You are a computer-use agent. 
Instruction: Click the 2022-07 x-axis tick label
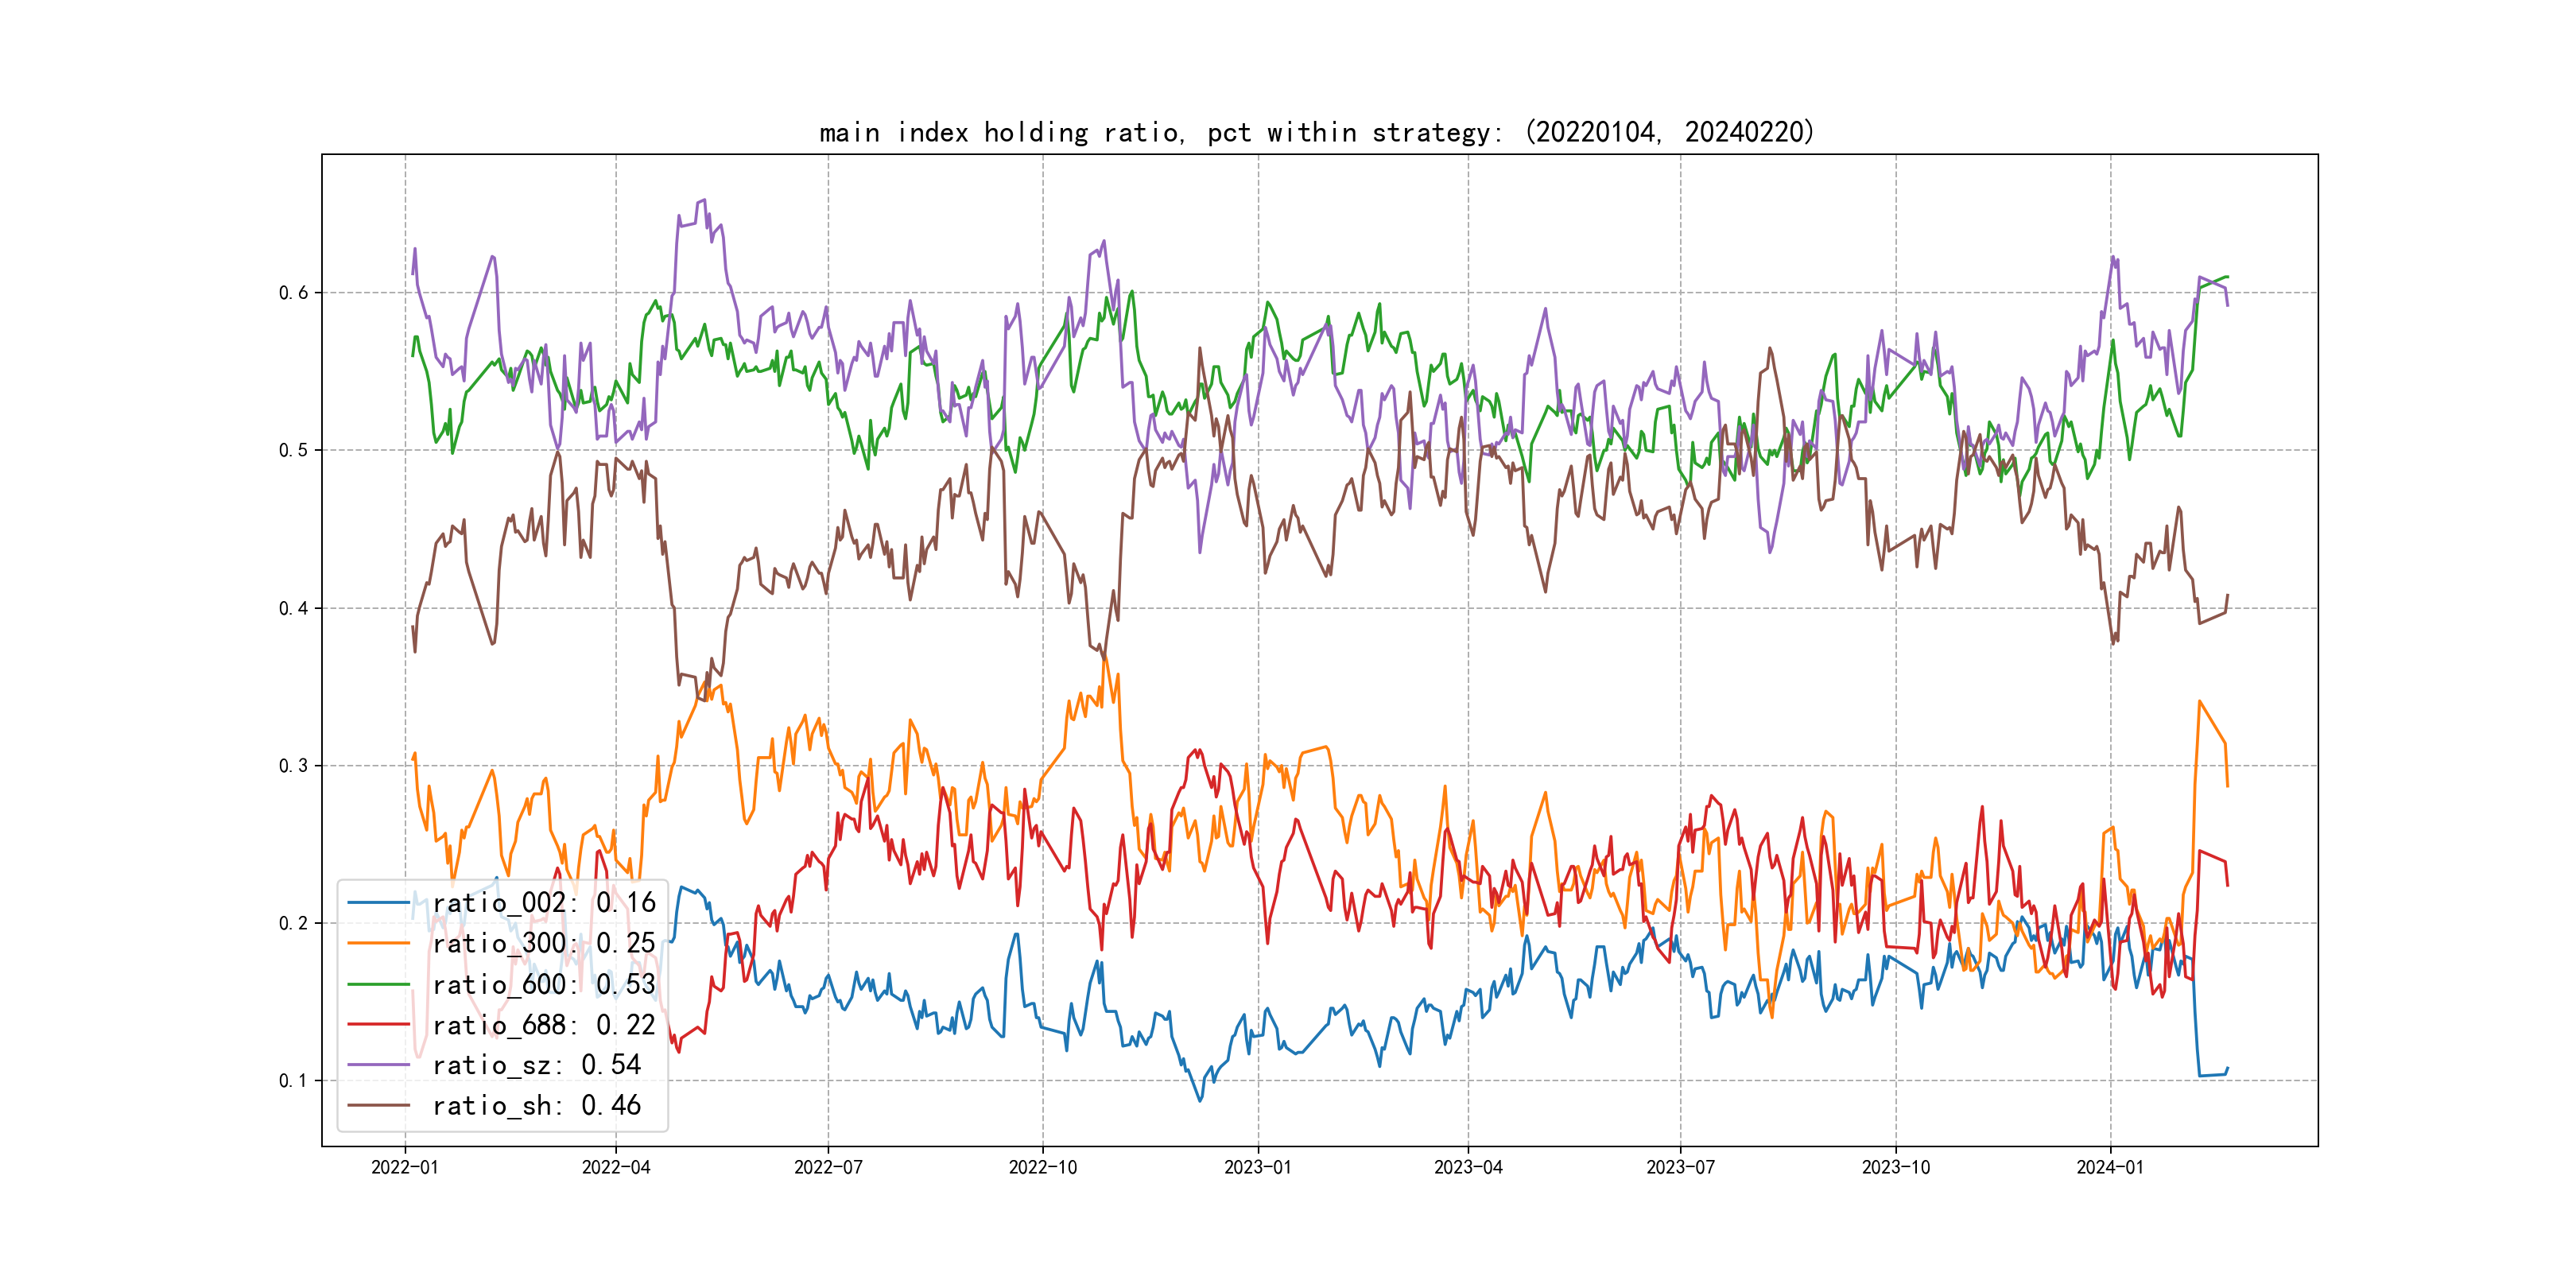(x=828, y=1167)
